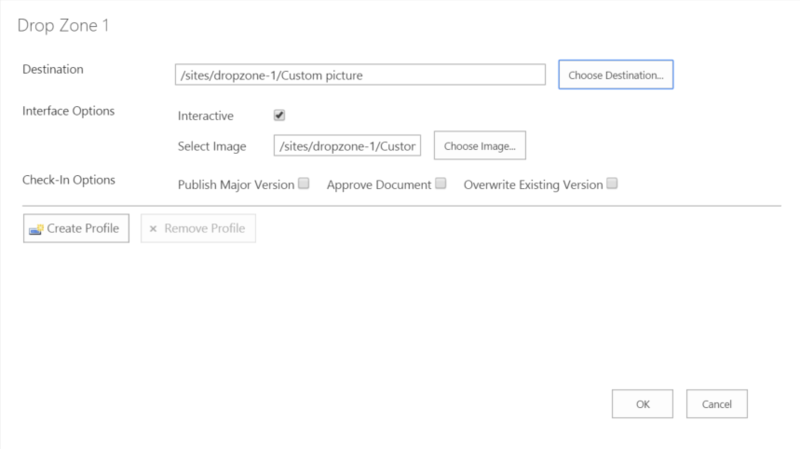Click the Remove Profile button text
This screenshot has height=449, width=800.
click(x=205, y=229)
